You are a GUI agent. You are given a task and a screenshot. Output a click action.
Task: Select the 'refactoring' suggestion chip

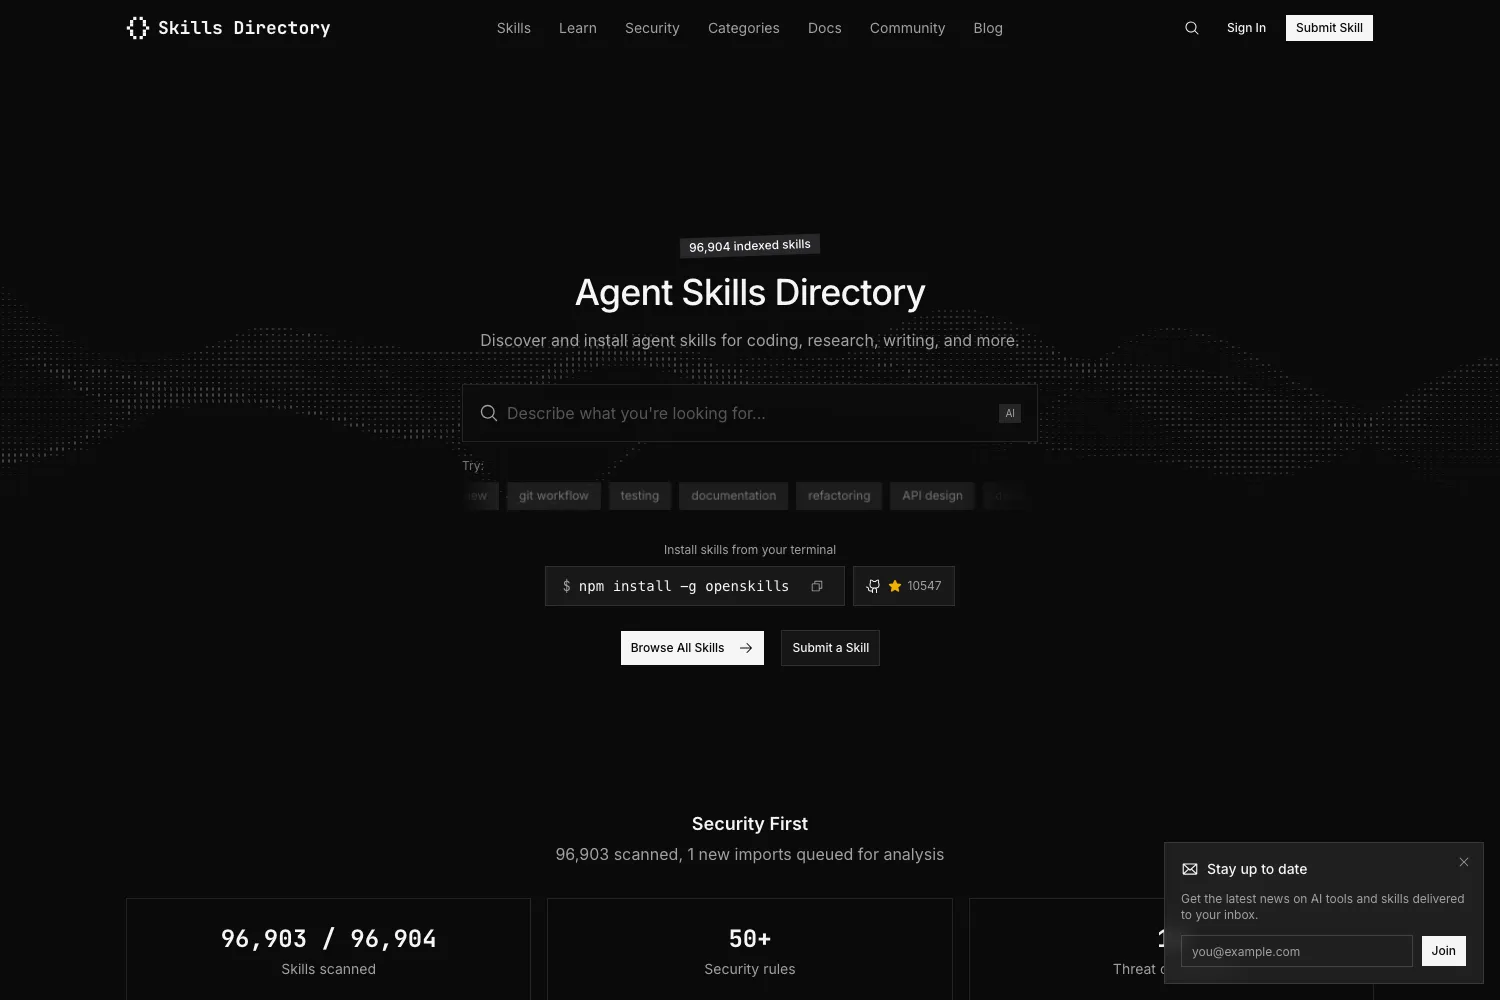839,496
